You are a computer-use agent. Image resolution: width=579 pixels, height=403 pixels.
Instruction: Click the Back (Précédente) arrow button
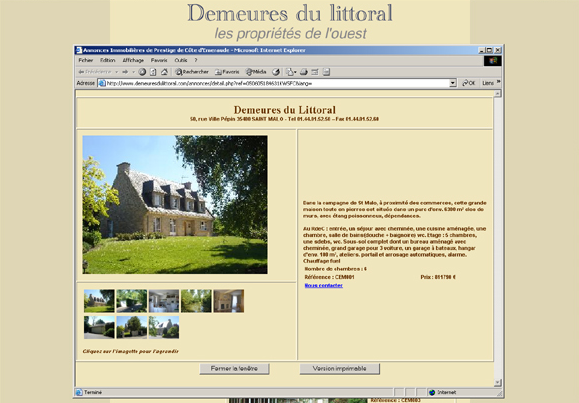pyautogui.click(x=95, y=72)
